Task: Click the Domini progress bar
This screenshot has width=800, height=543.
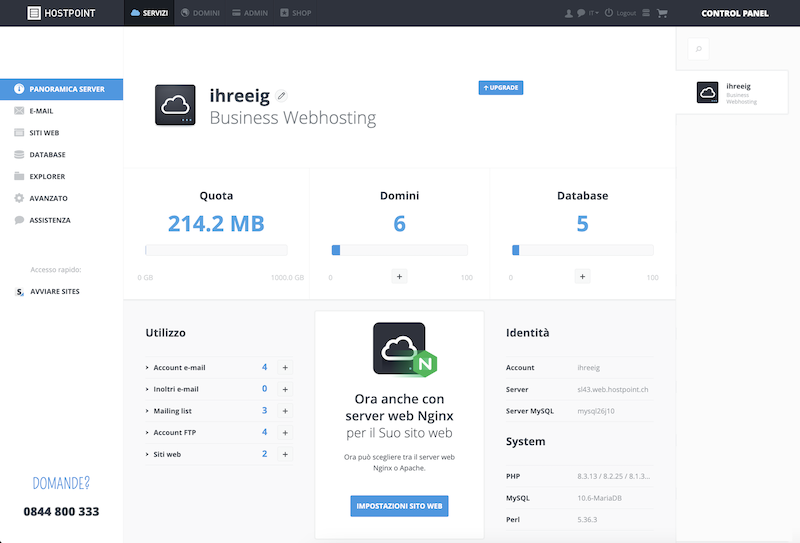Action: coord(399,250)
